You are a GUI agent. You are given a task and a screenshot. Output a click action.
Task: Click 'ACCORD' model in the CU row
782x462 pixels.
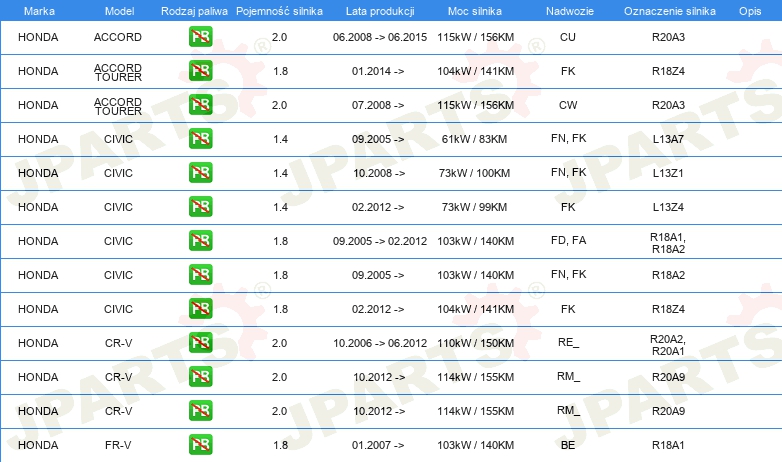118,37
